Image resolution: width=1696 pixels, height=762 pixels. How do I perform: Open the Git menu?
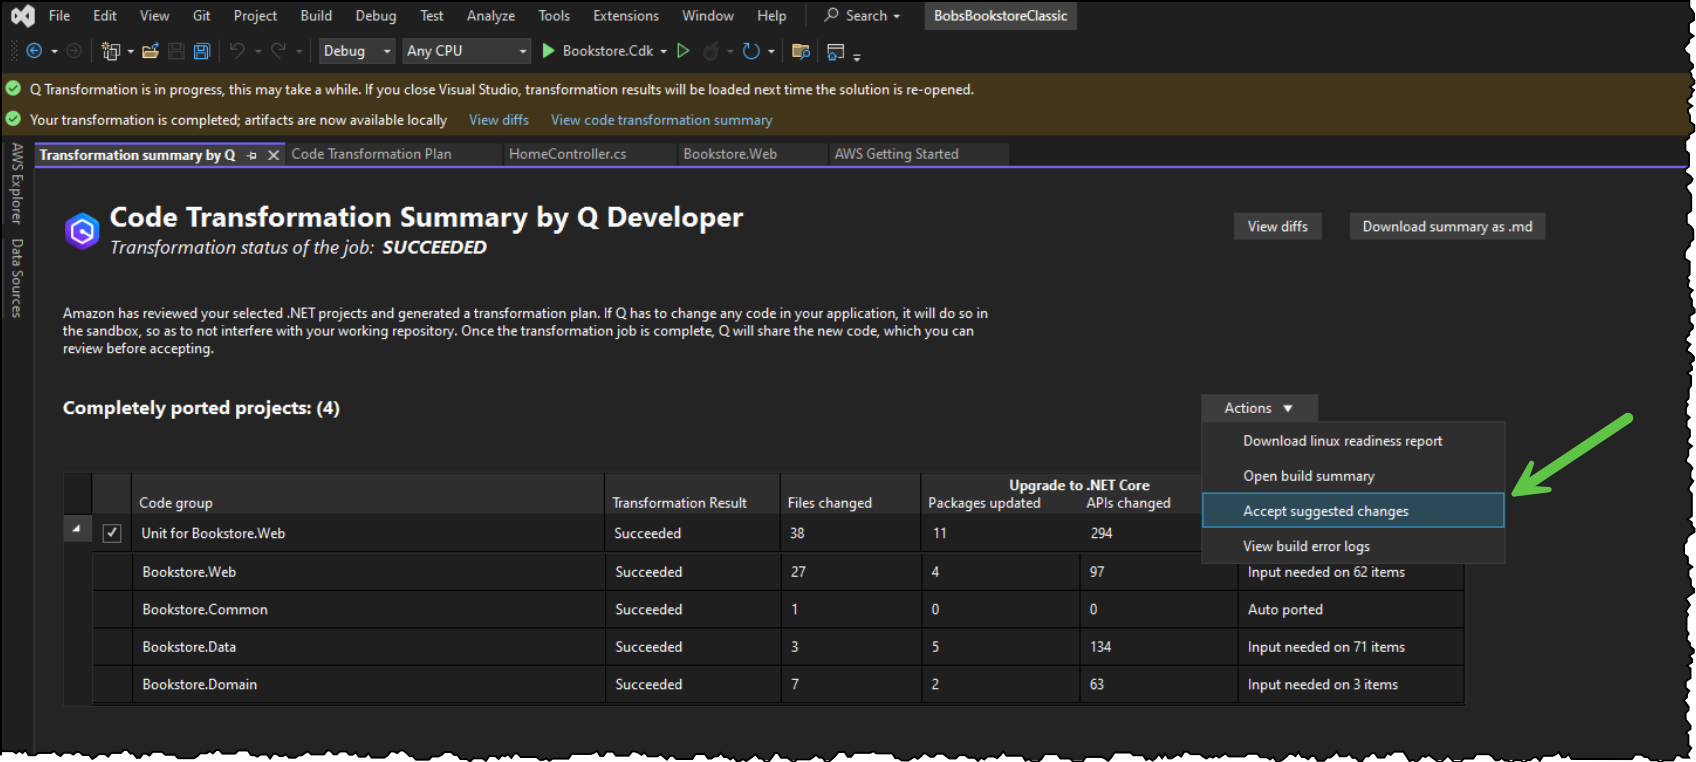(x=201, y=16)
